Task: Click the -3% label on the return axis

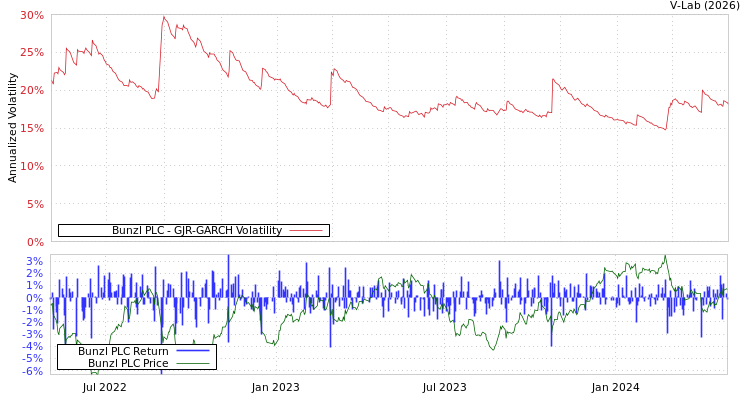Action: (33, 334)
